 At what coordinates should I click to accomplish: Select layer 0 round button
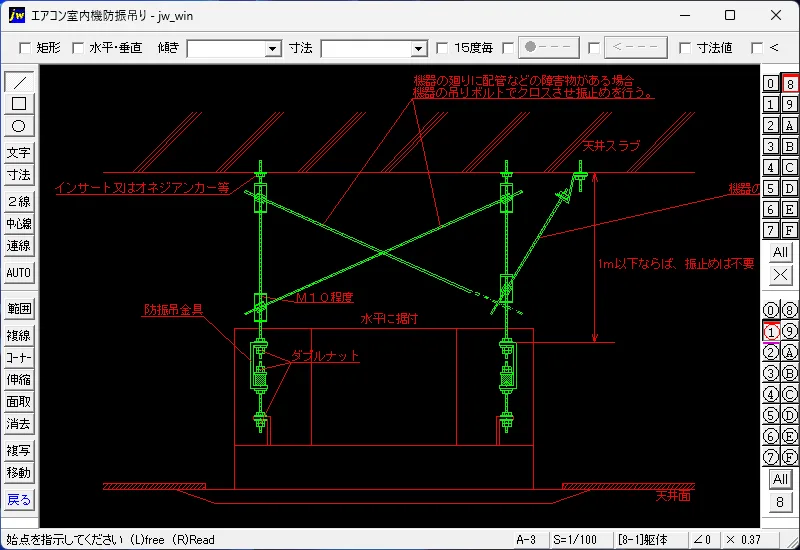pos(770,310)
